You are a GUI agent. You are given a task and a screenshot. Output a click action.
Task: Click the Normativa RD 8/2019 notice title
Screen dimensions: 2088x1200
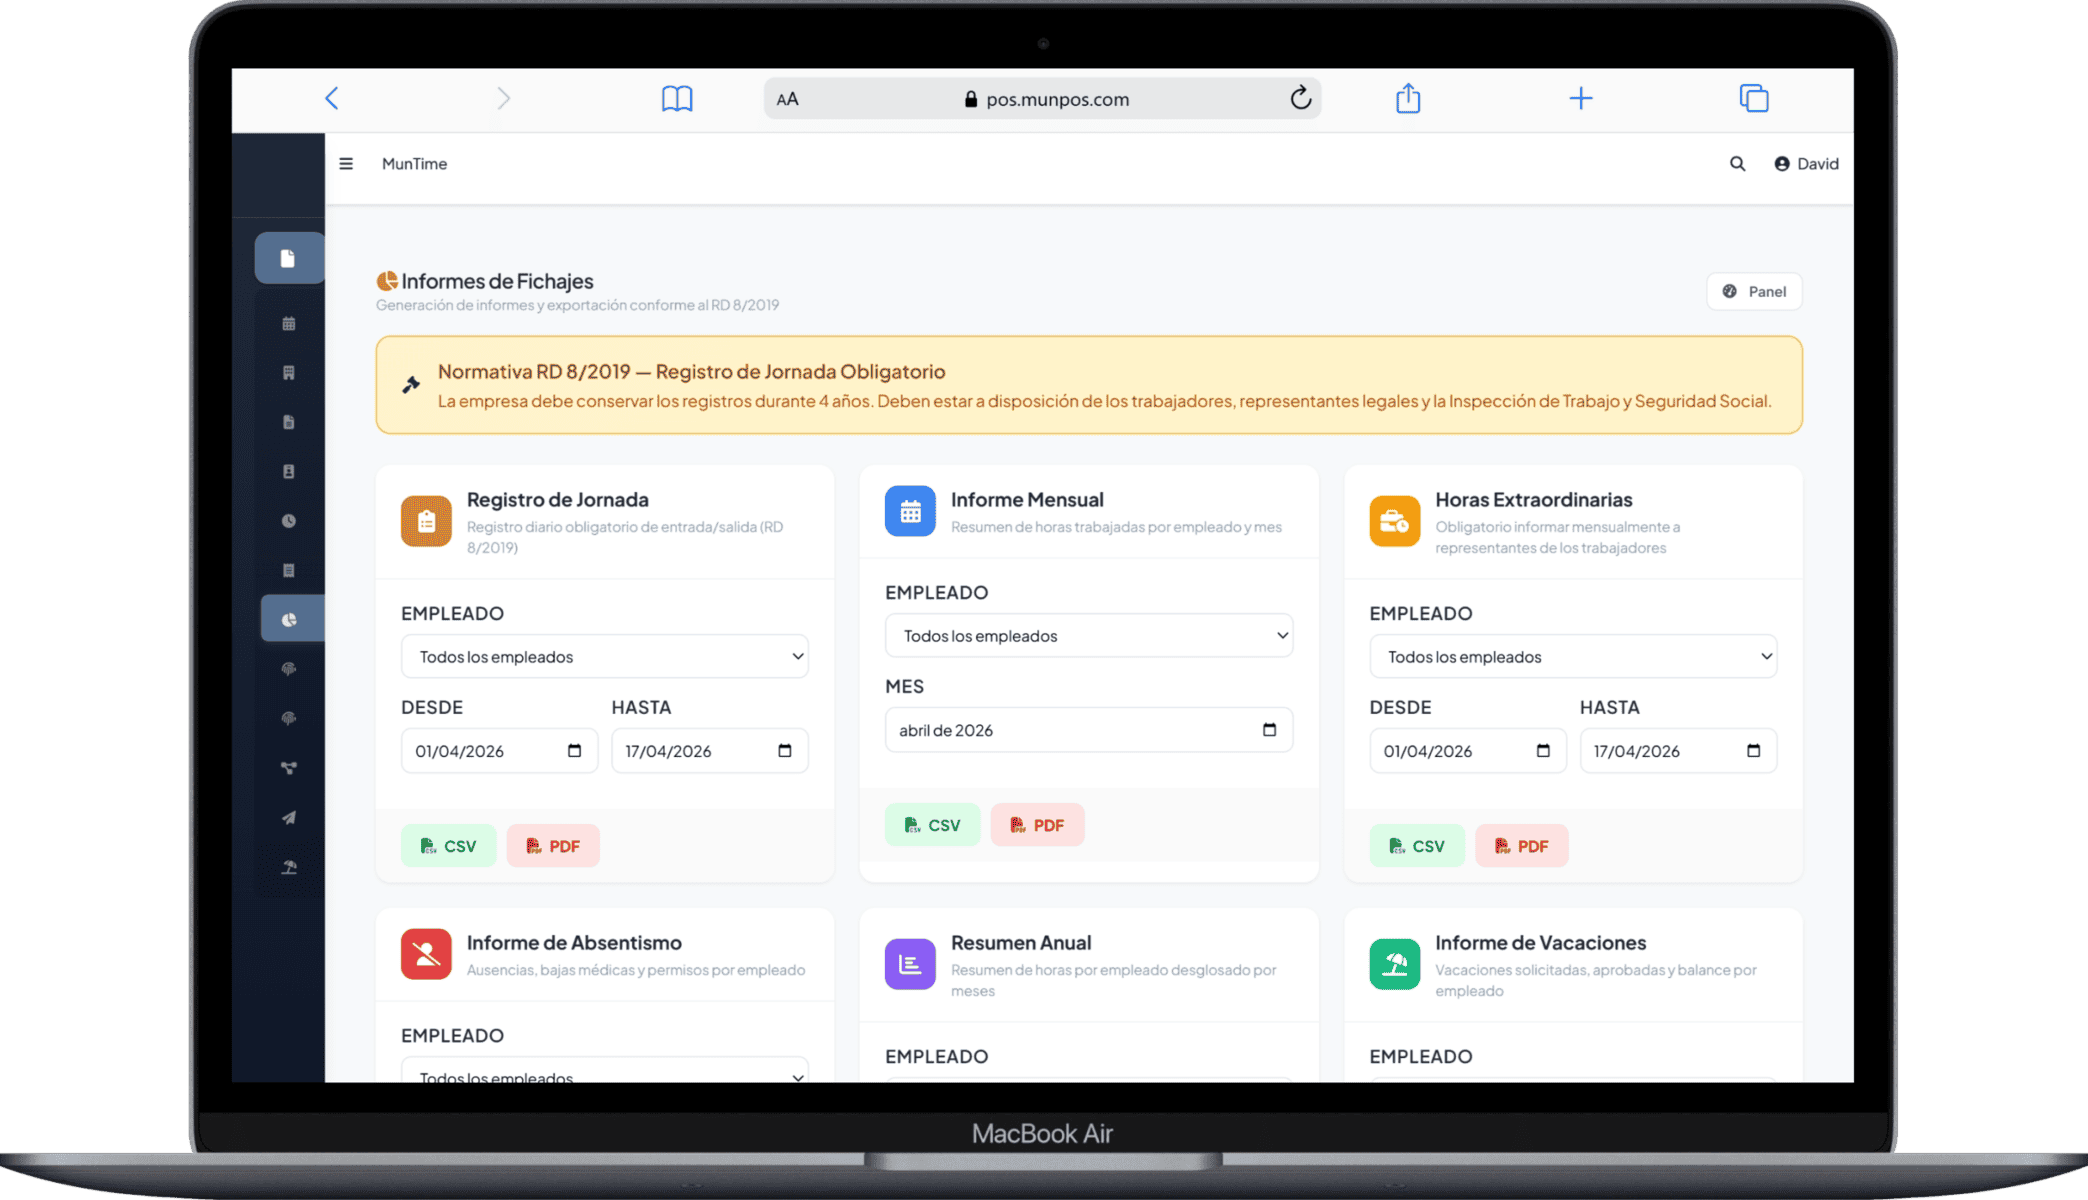click(x=691, y=372)
